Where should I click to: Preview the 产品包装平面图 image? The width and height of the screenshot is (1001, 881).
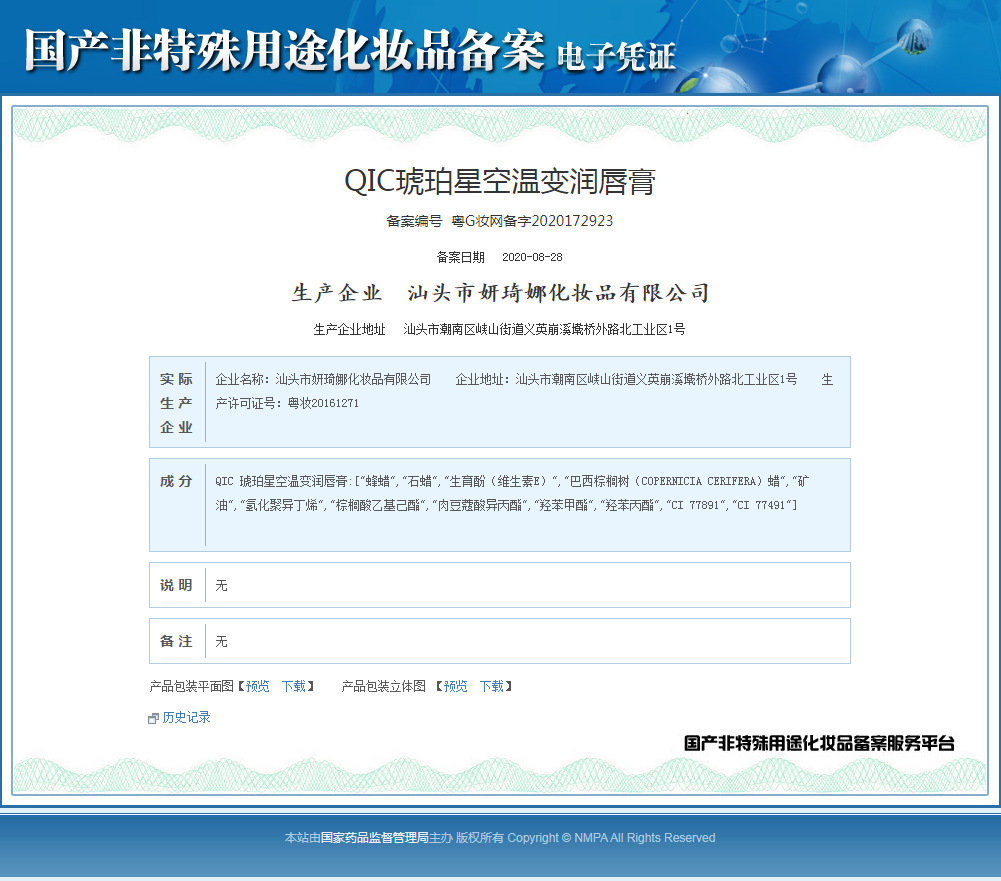[257, 686]
